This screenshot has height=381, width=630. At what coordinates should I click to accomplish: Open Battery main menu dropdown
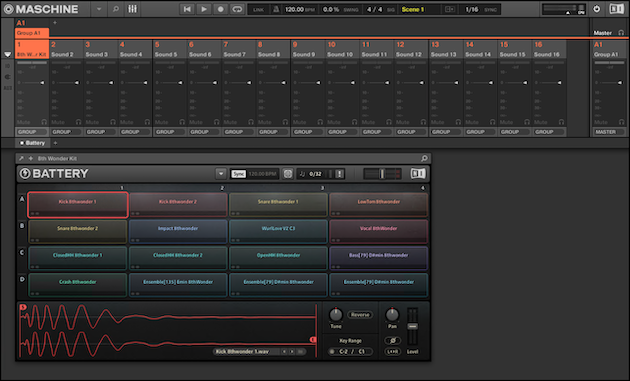coord(221,174)
